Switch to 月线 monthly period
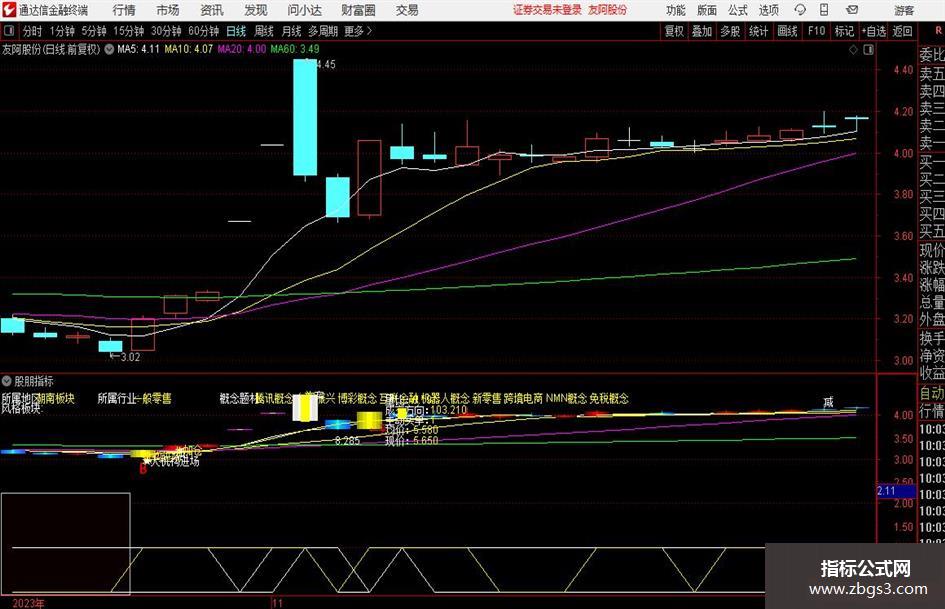945x609 pixels. coord(291,31)
